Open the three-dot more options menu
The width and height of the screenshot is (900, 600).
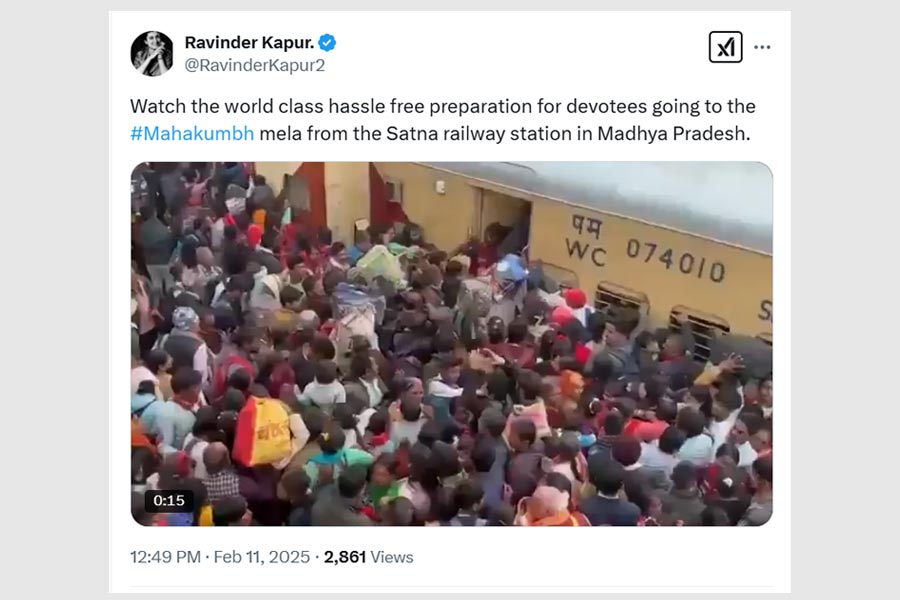click(762, 47)
